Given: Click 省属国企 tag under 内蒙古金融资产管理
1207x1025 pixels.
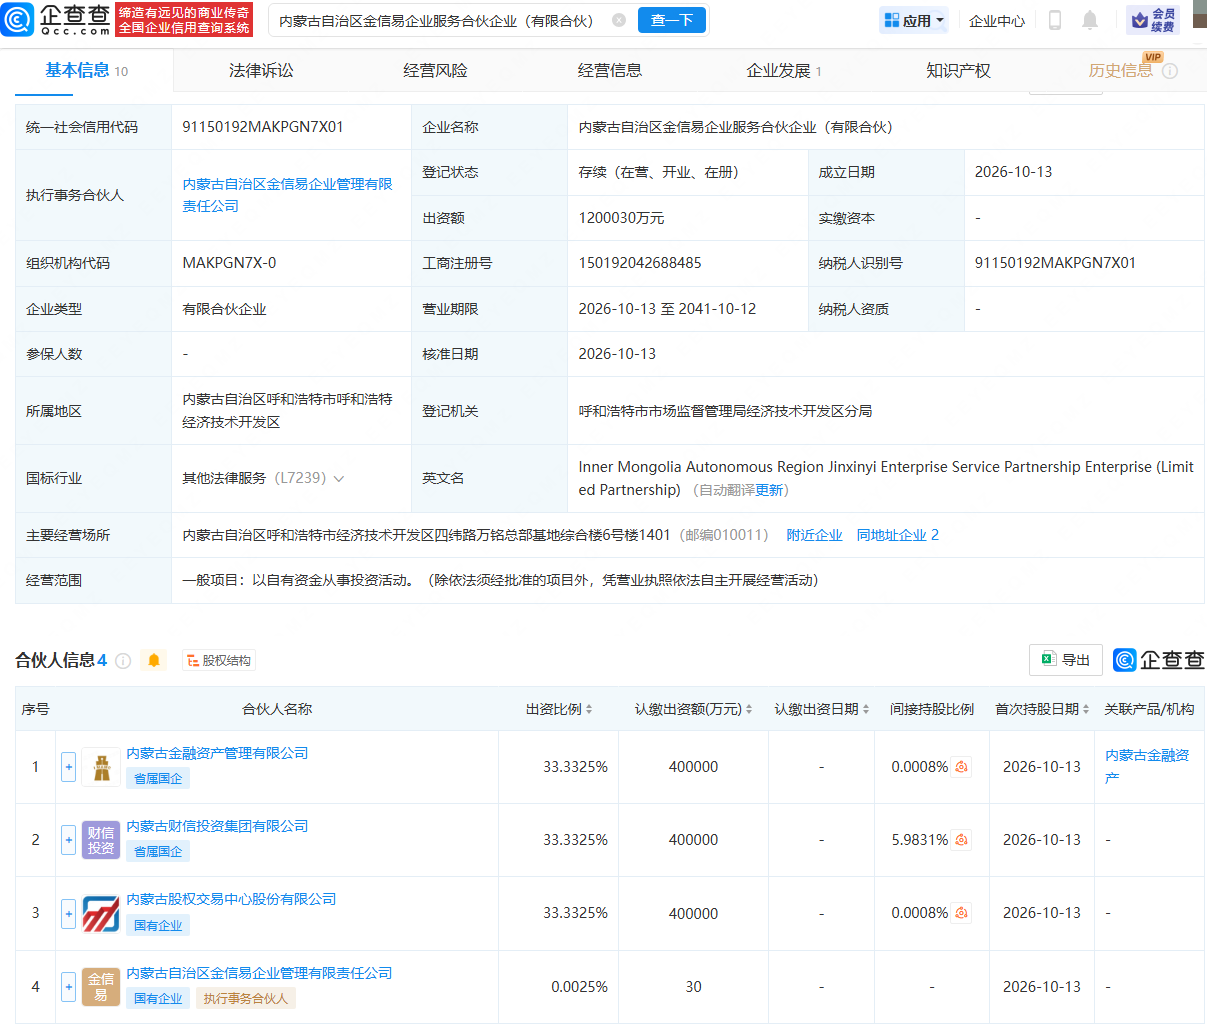Looking at the screenshot, I should pos(158,778).
